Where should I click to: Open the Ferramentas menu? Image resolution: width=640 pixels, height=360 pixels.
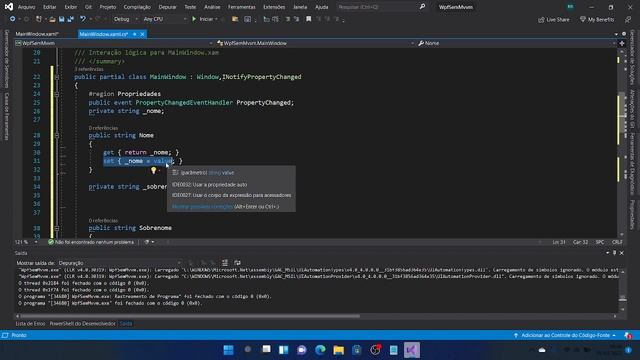pos(242,7)
